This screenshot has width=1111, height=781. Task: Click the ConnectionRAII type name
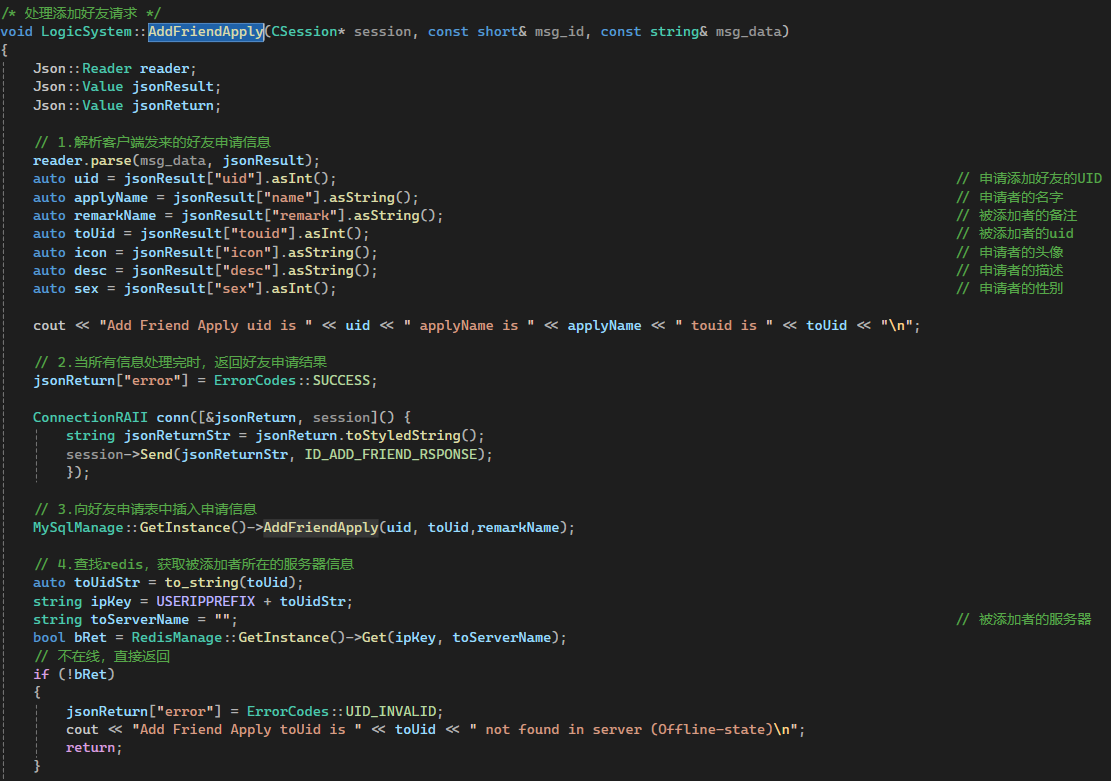point(90,417)
